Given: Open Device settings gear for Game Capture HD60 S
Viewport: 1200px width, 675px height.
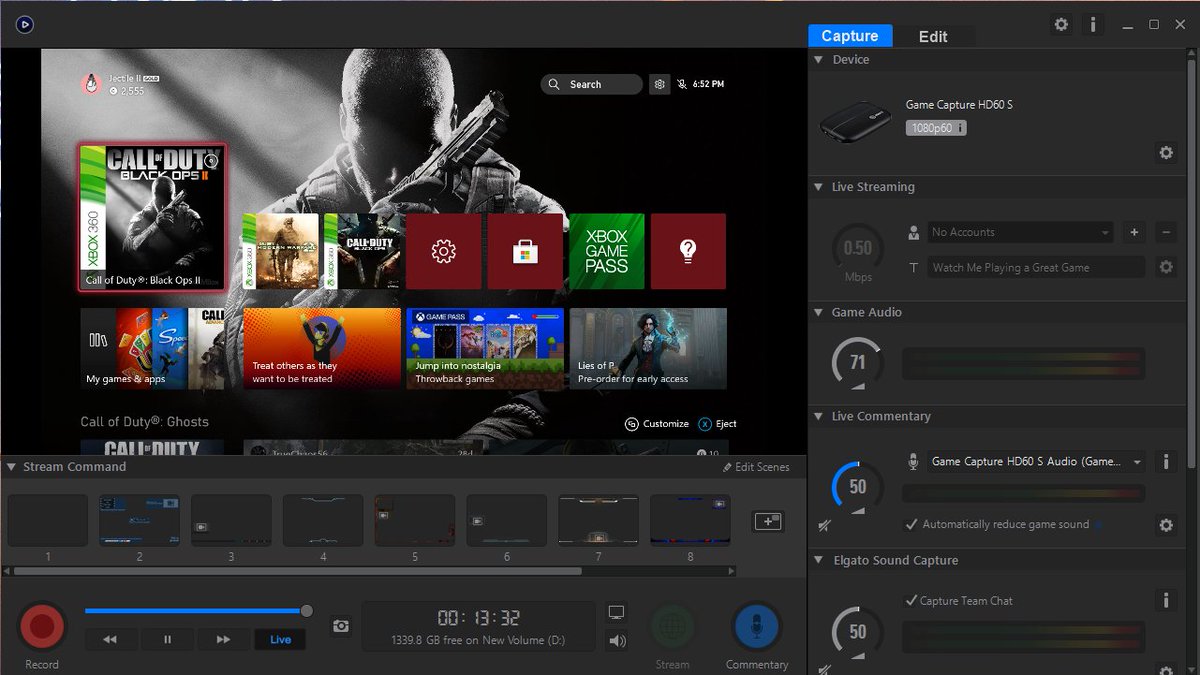Looking at the screenshot, I should [1165, 153].
